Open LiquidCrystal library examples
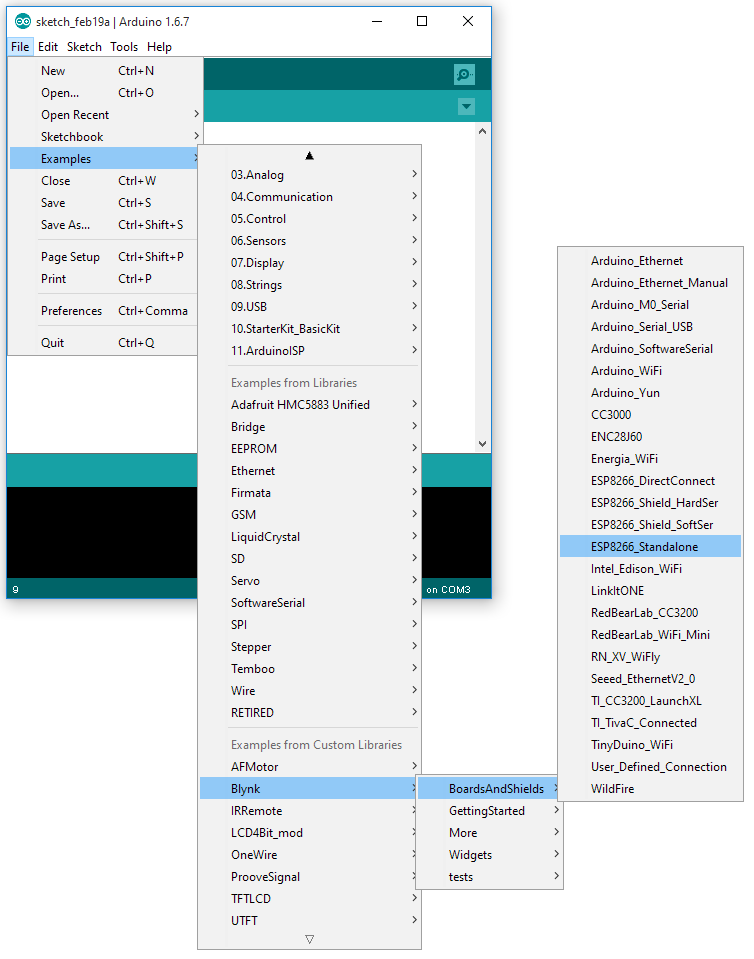The height and width of the screenshot is (959, 754). pos(309,537)
